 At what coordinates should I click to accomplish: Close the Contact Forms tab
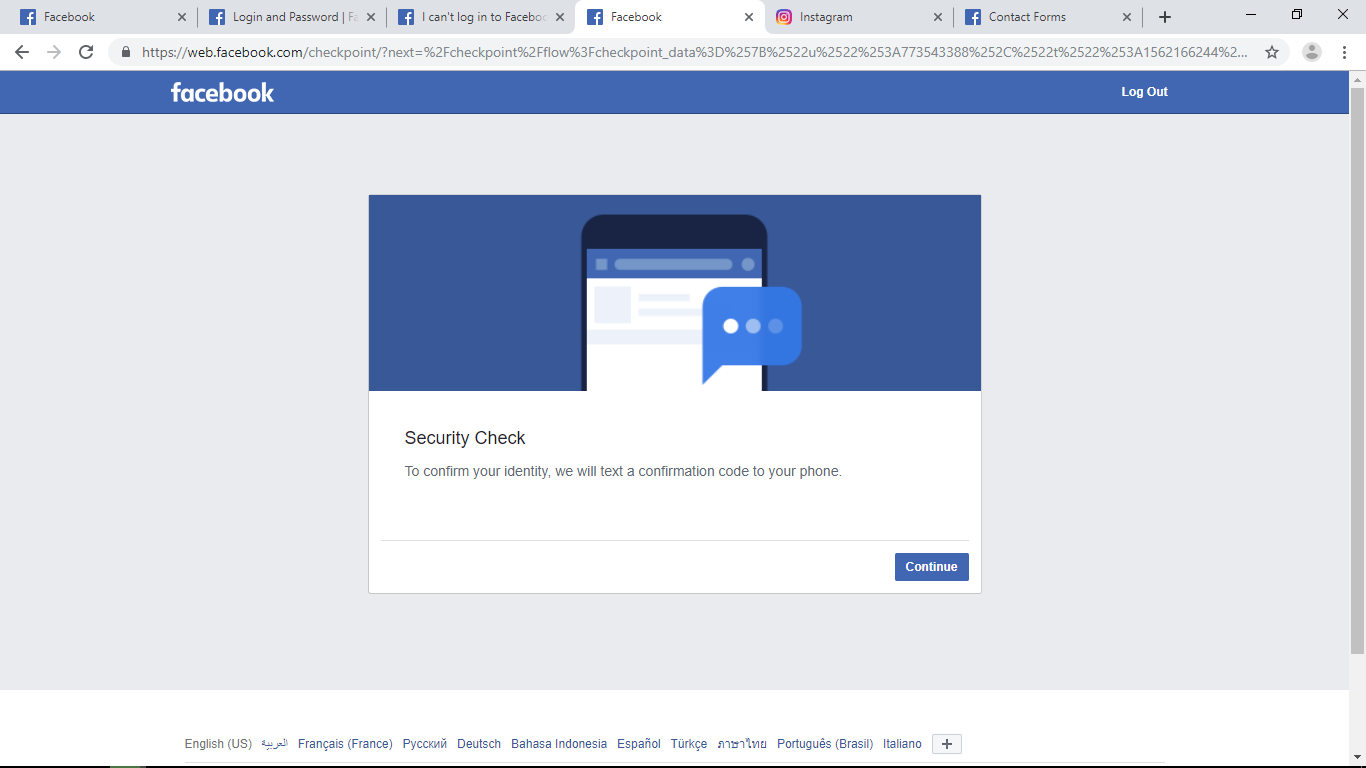(1126, 17)
